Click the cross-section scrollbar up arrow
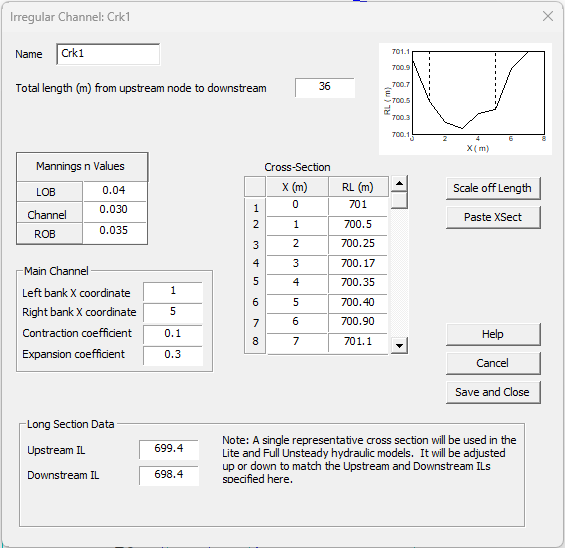 [399, 184]
